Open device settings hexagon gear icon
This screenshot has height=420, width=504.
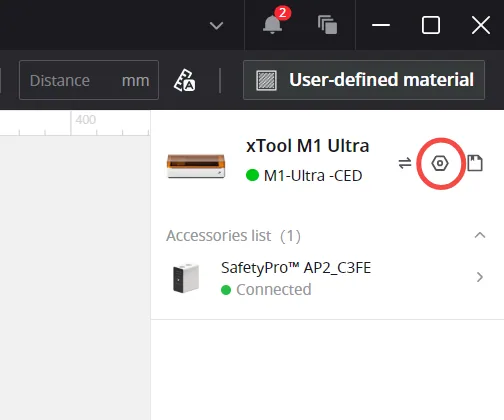click(x=440, y=163)
